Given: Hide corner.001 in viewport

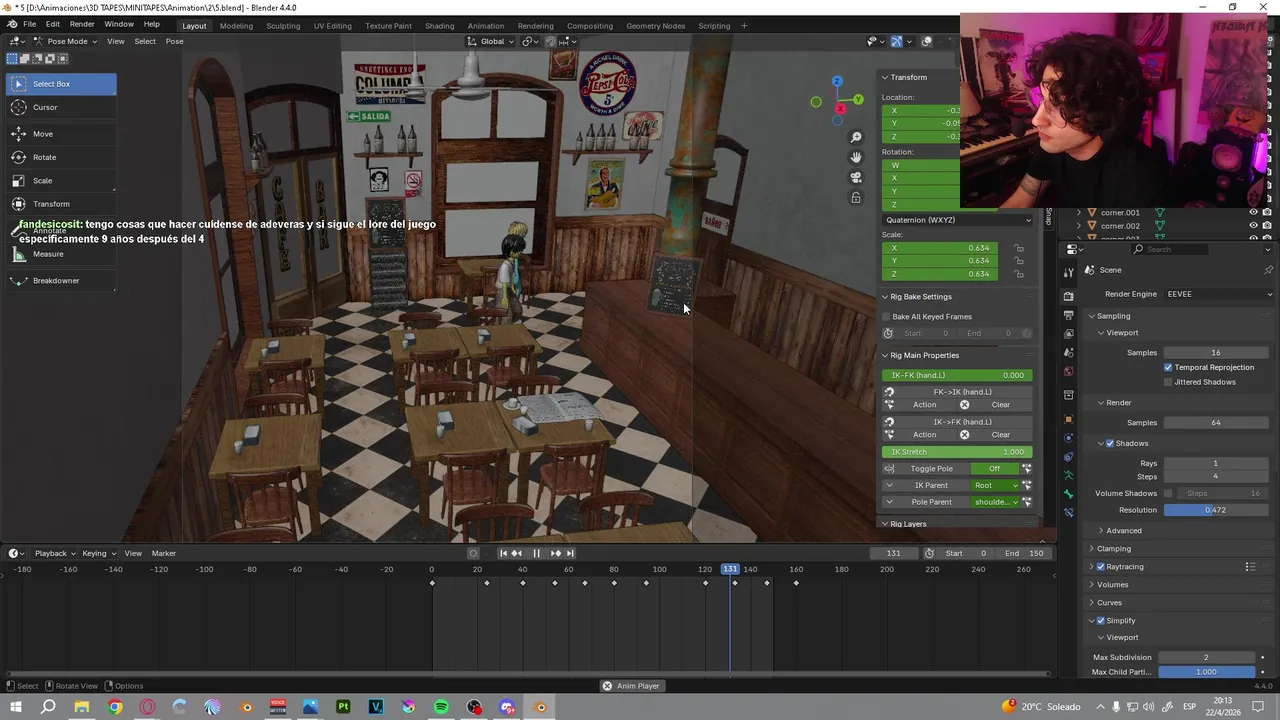Looking at the screenshot, I should pyautogui.click(x=1253, y=212).
